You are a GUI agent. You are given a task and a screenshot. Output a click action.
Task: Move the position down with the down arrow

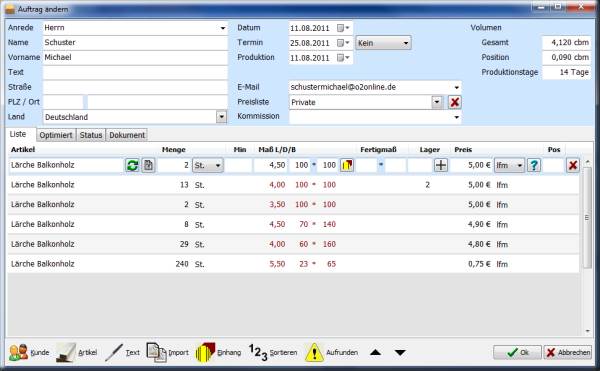(400, 352)
